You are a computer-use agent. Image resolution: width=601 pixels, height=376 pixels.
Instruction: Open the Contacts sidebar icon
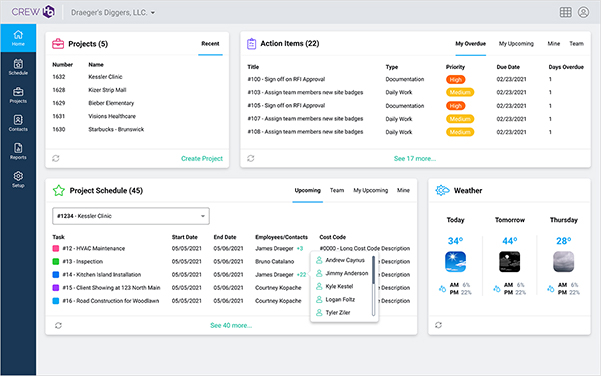click(x=18, y=123)
